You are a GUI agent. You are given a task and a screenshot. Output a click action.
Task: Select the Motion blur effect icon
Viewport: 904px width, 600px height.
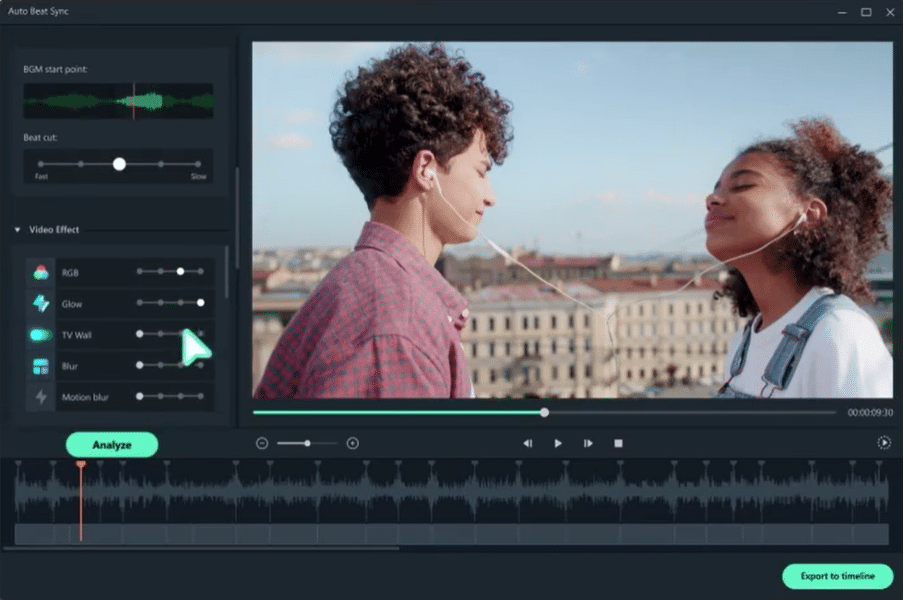[x=40, y=397]
